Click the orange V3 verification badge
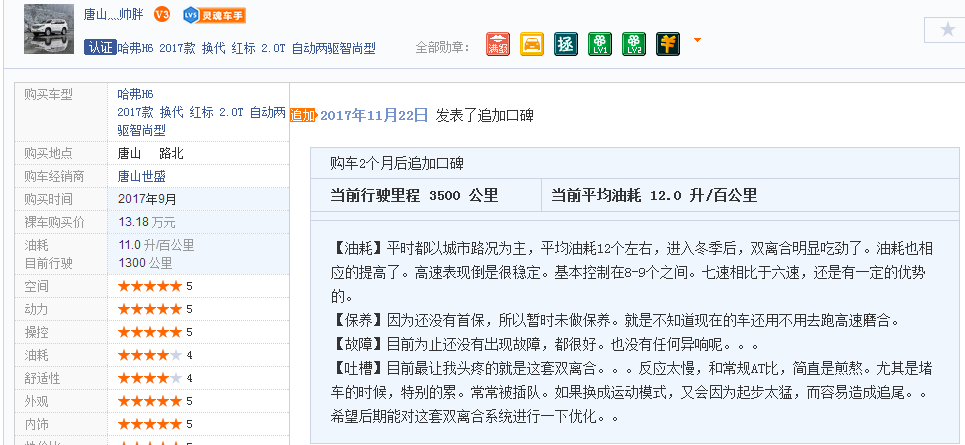Image resolution: width=965 pixels, height=445 pixels. pos(162,15)
